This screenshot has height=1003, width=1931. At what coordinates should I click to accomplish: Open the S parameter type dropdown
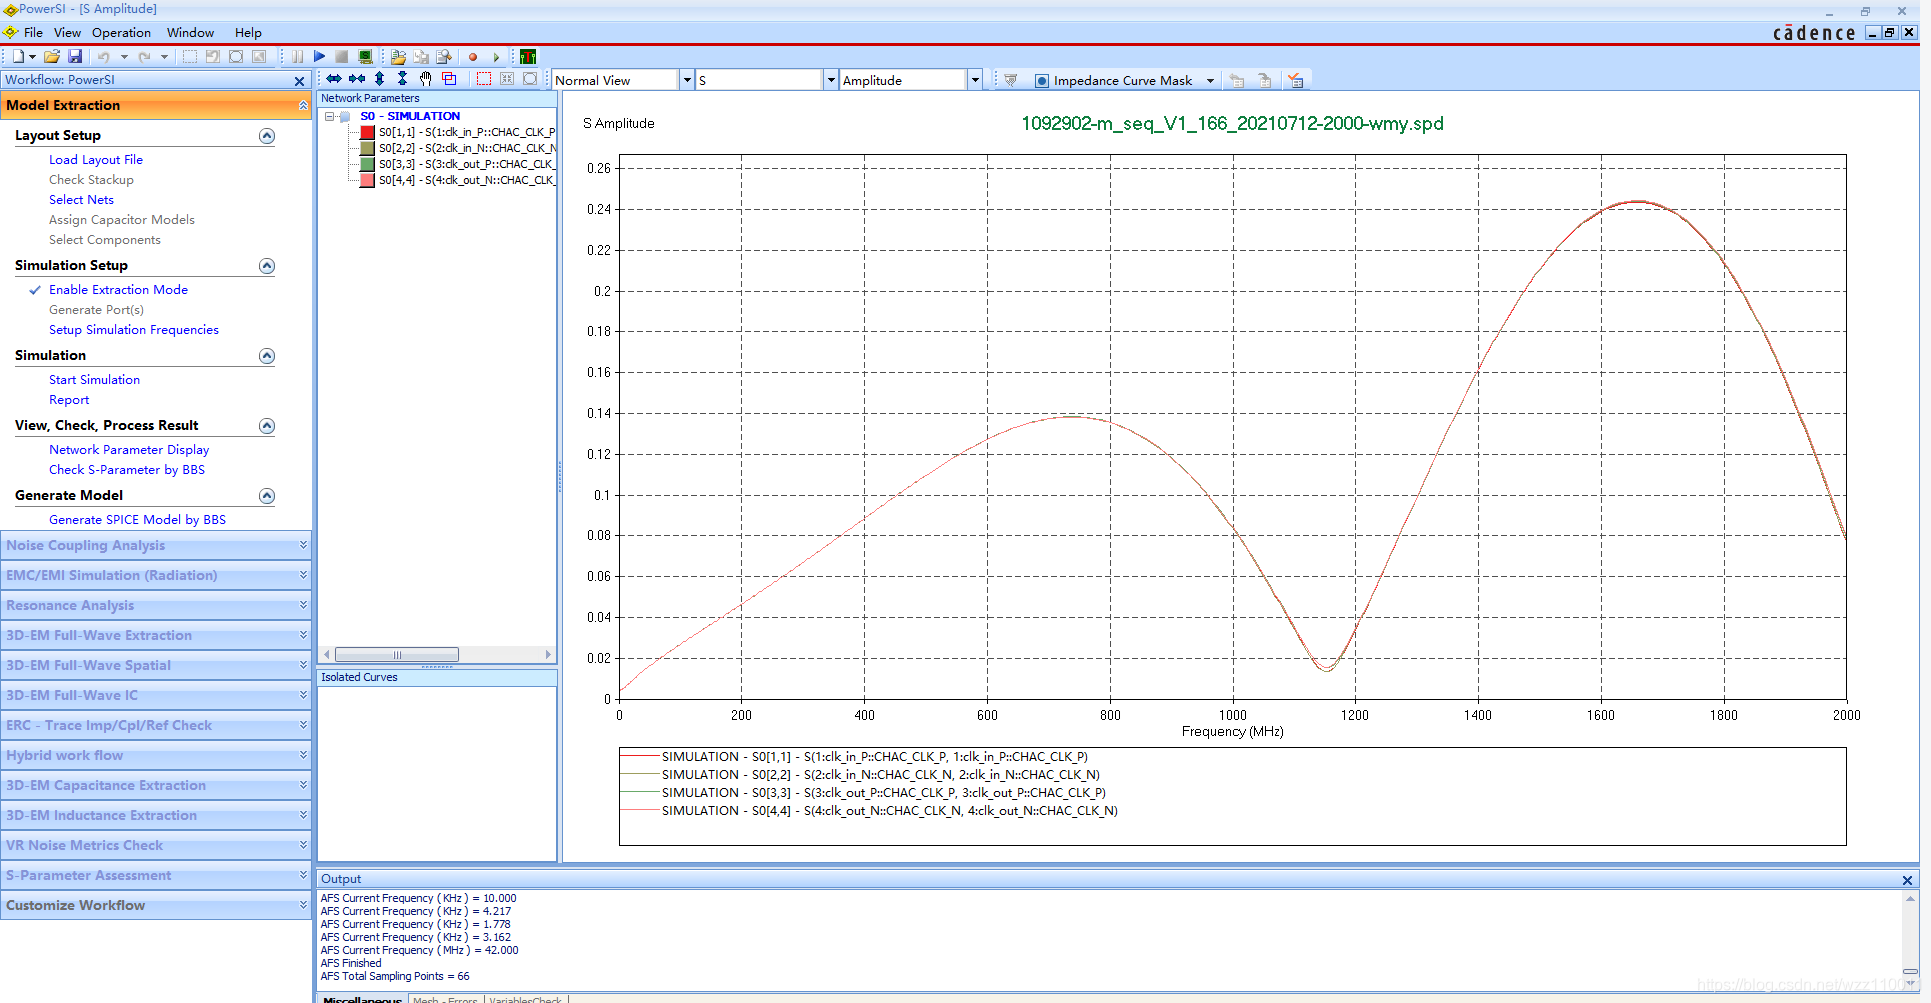tap(831, 80)
